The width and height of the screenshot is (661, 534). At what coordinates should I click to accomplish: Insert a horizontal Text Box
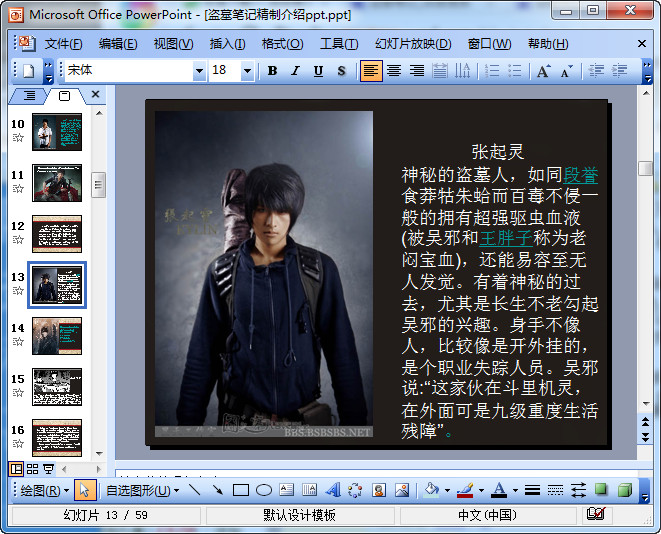pyautogui.click(x=287, y=490)
